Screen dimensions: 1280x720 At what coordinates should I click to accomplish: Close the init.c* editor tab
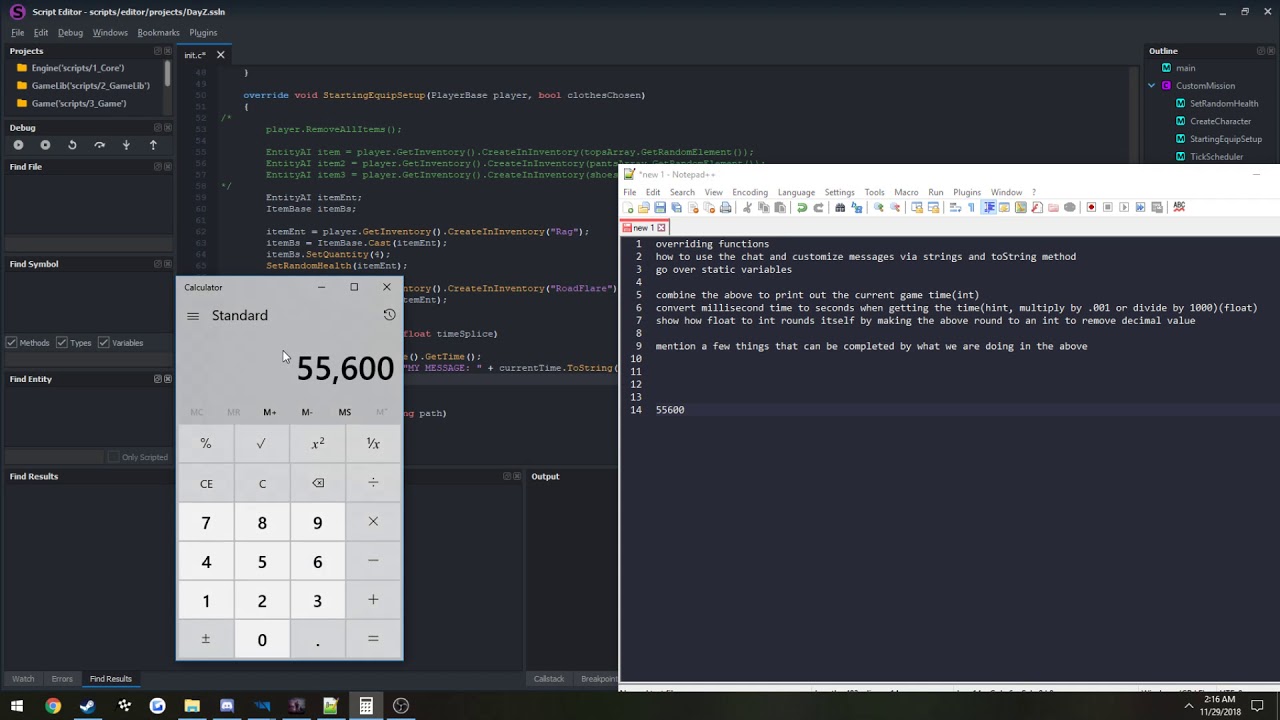pos(221,55)
